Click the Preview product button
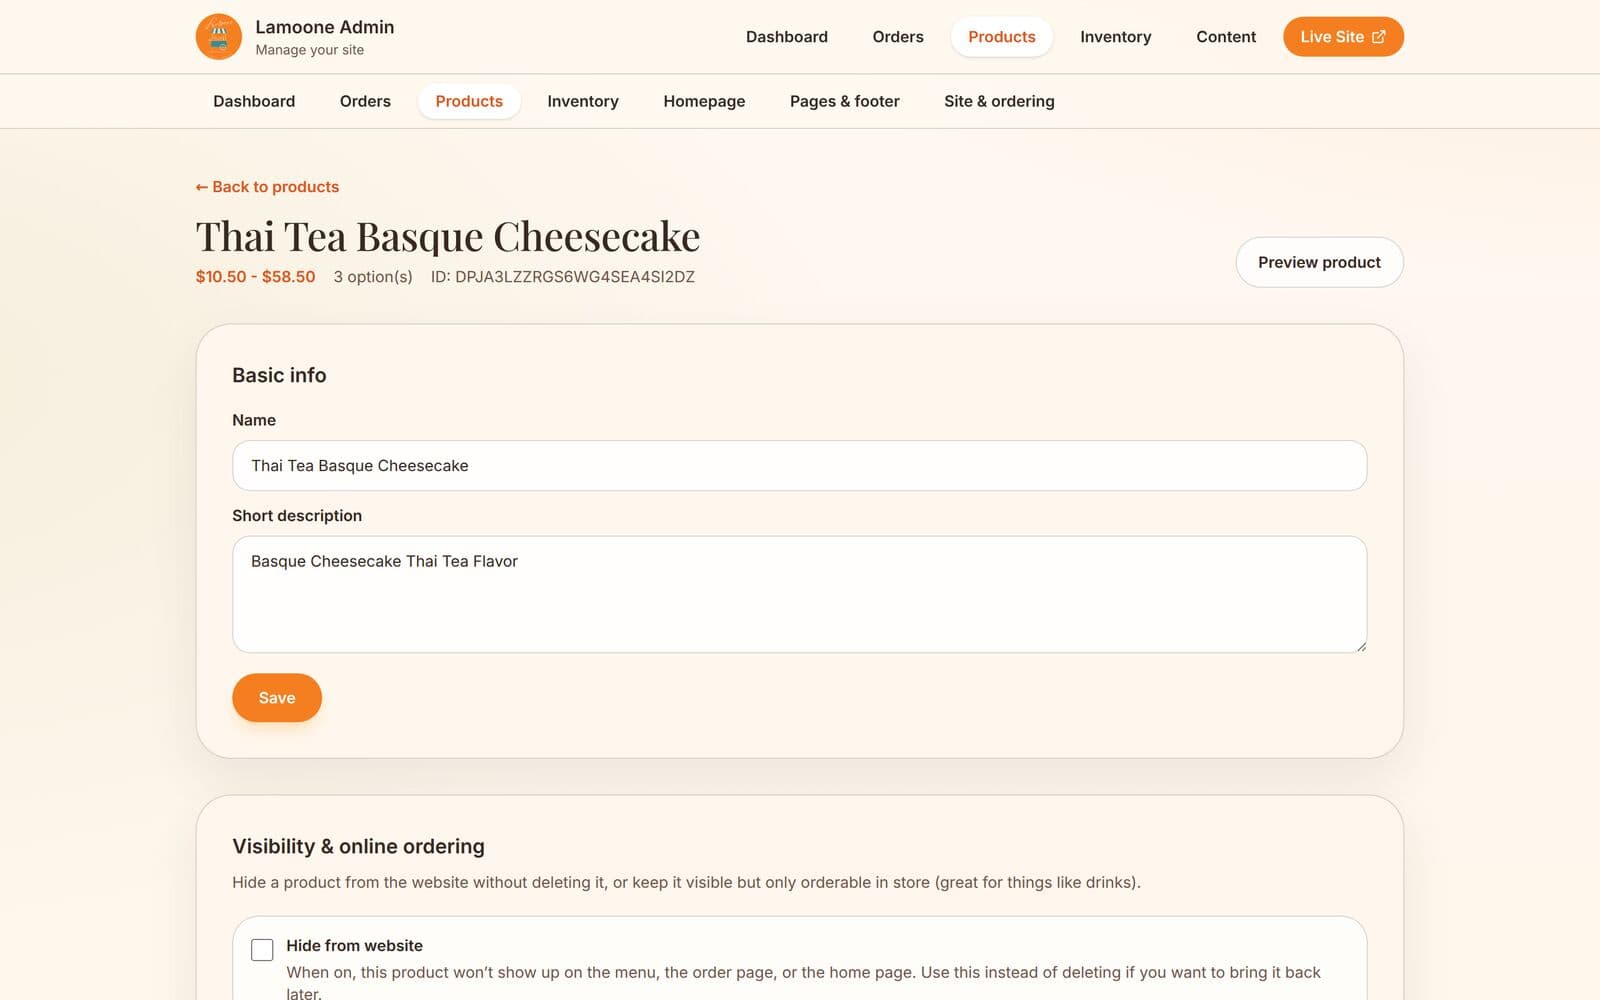This screenshot has width=1600, height=1000. (1319, 262)
